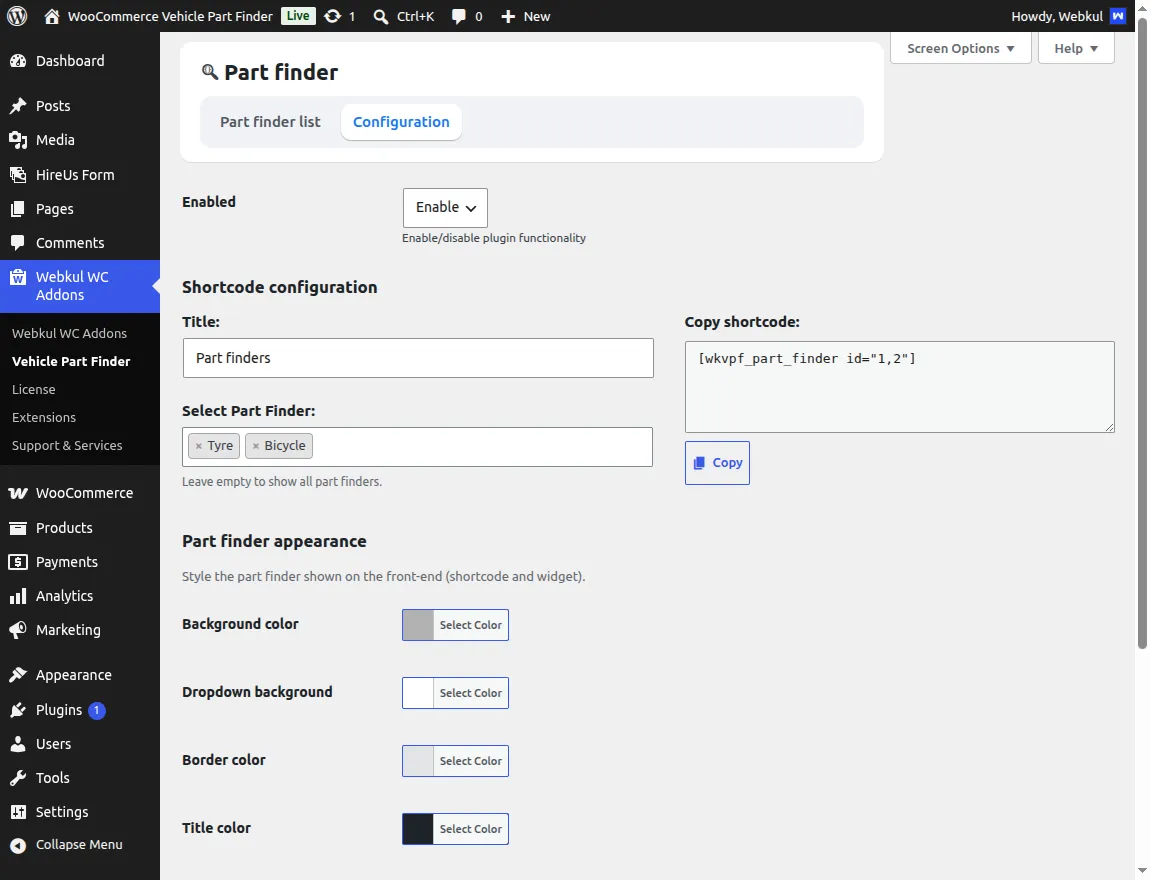The height and width of the screenshot is (880, 1150).
Task: Click the Plugins plug icon
Action: (x=18, y=710)
